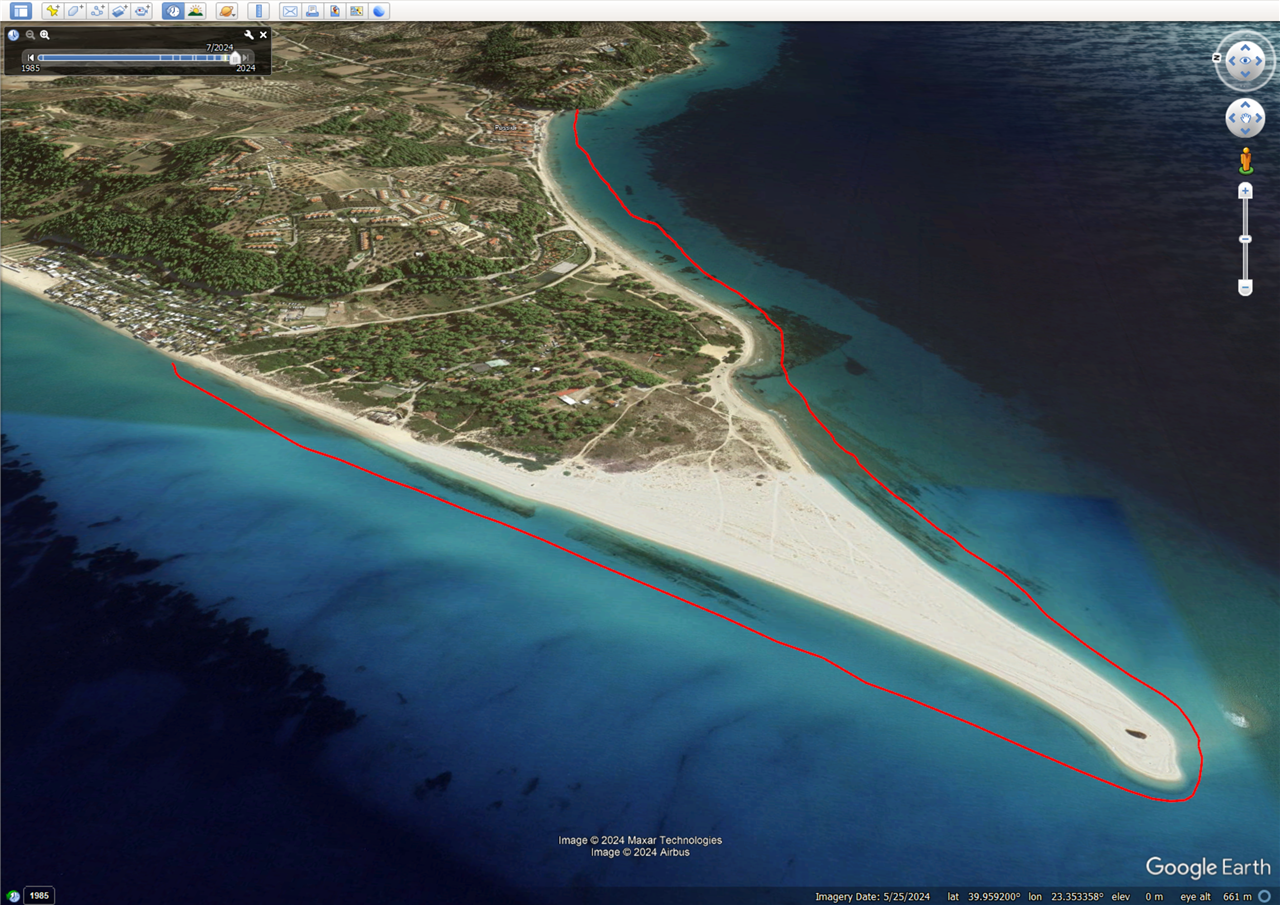Look down with the bottom compass arrow
Viewport: 1280px width, 905px height.
coord(1245,74)
